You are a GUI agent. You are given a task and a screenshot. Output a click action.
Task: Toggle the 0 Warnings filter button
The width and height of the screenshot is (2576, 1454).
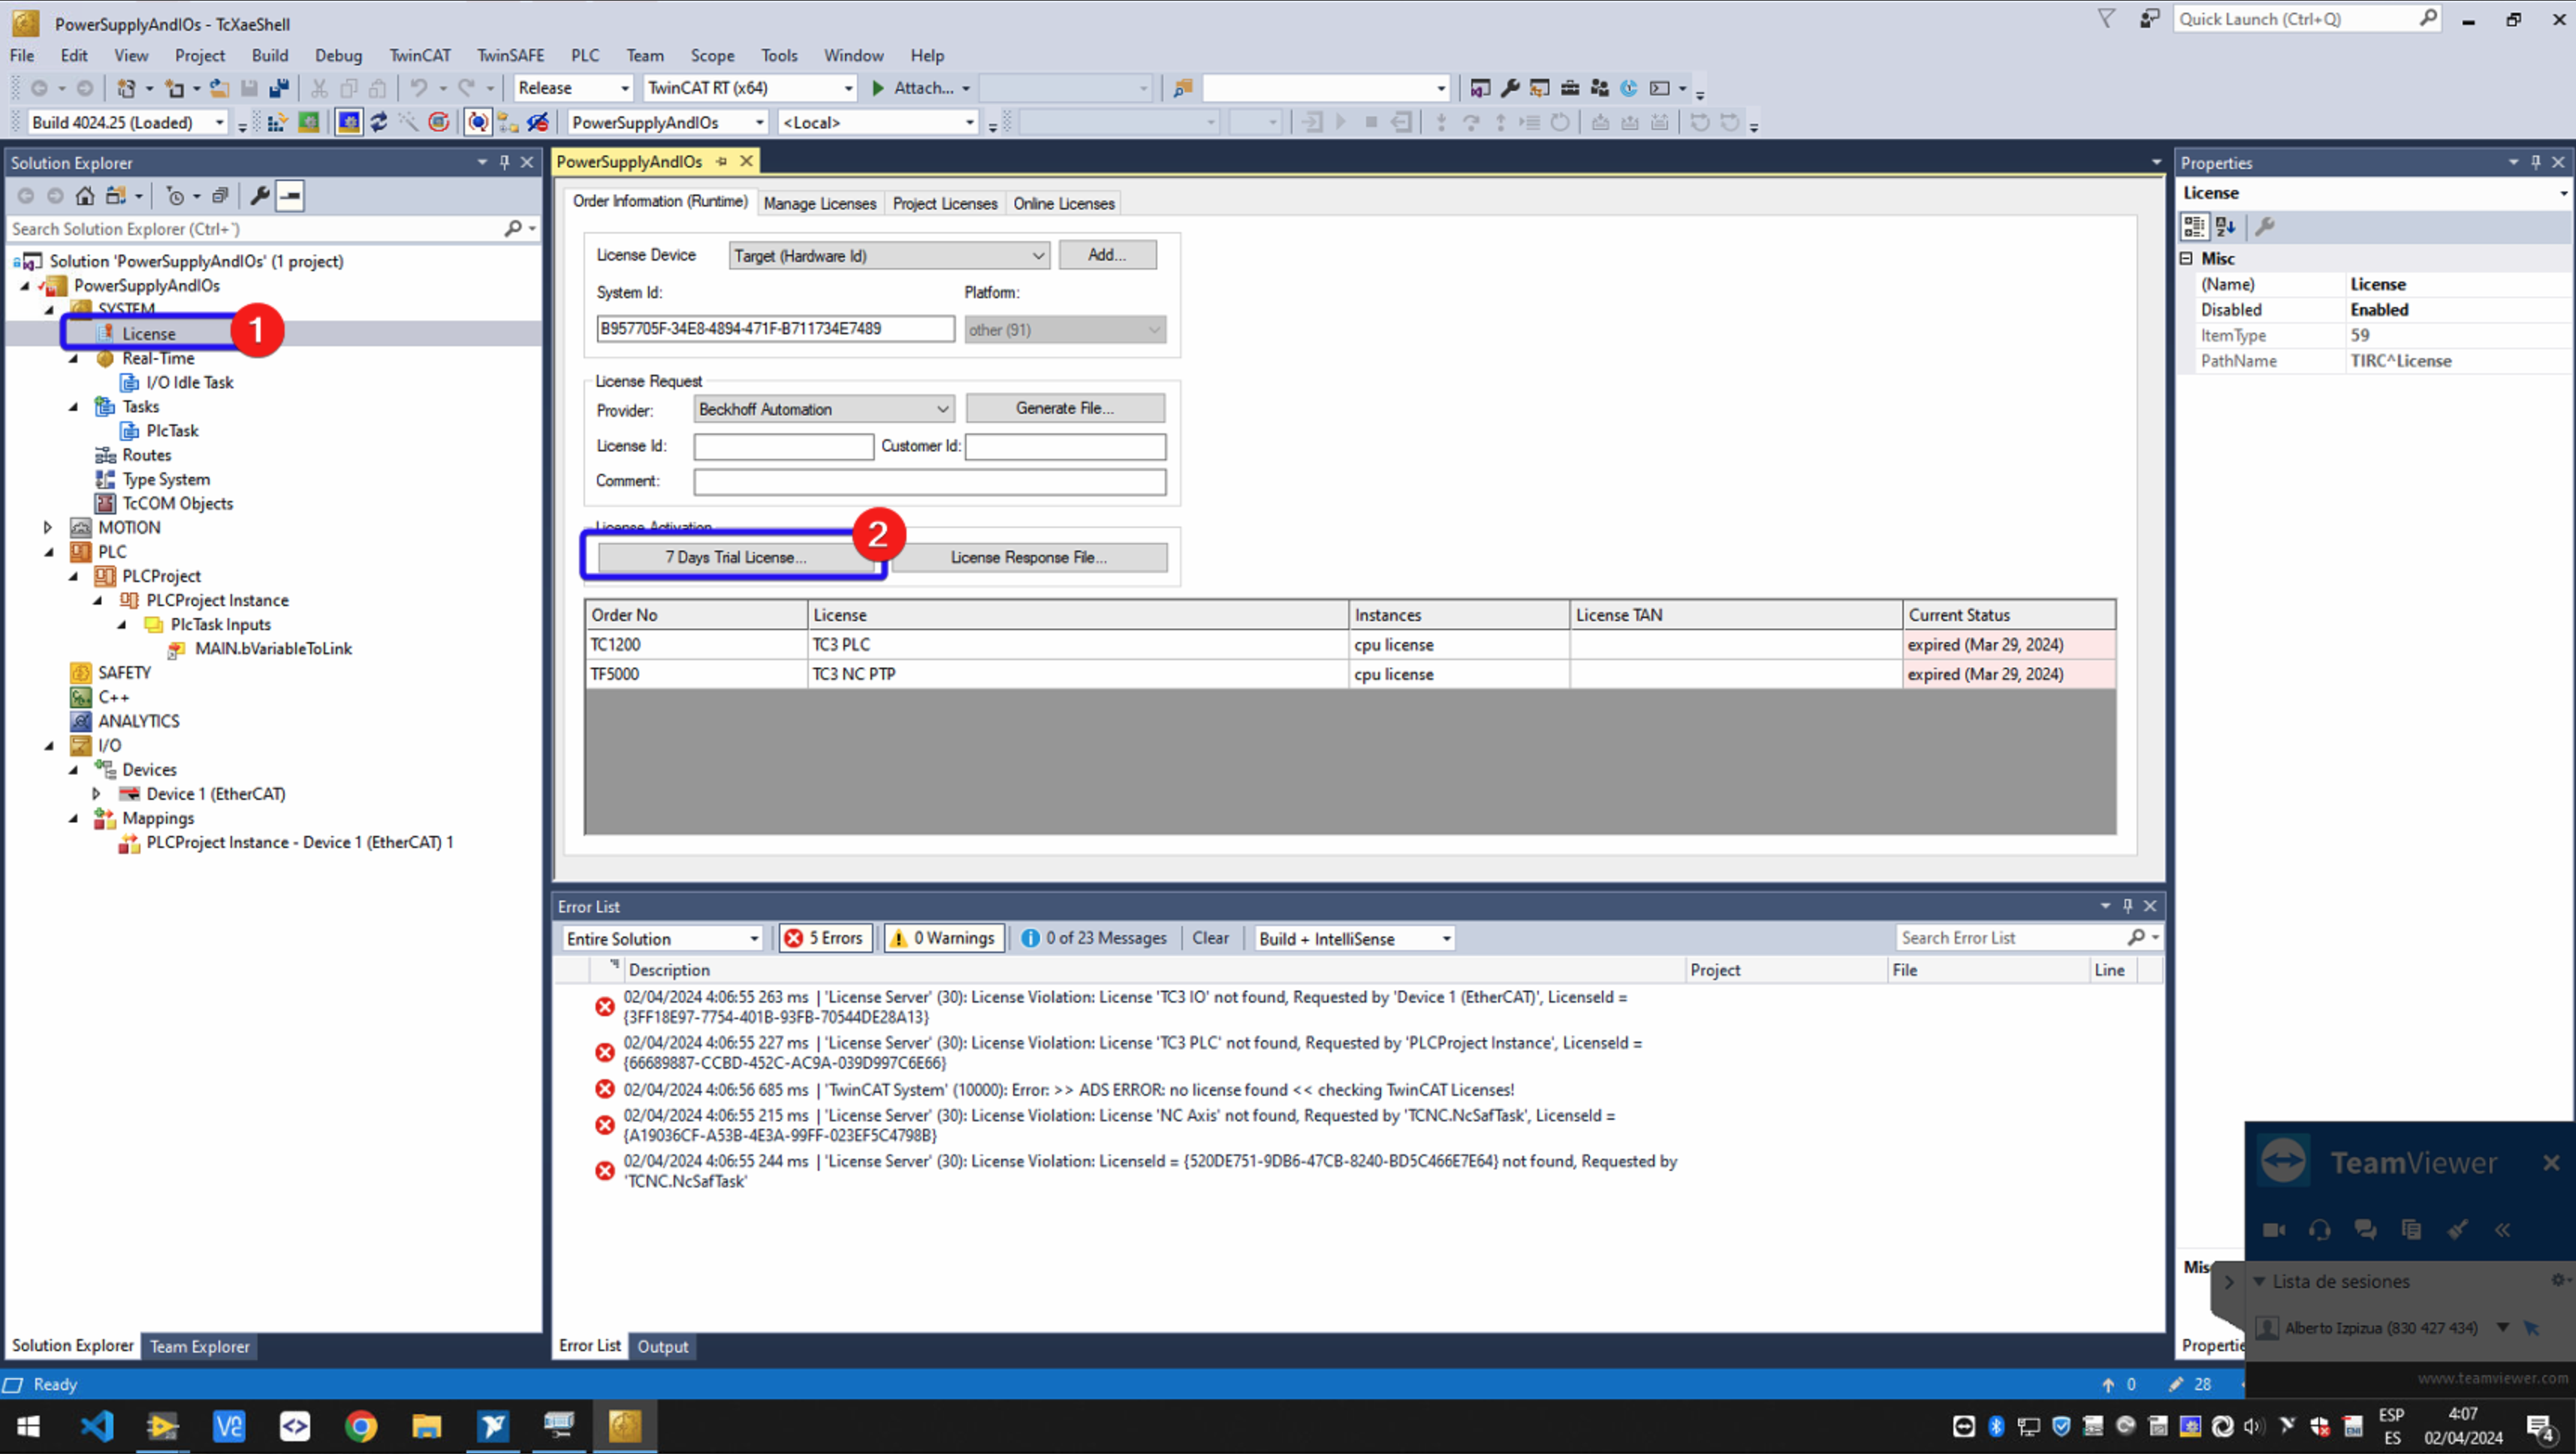point(943,938)
